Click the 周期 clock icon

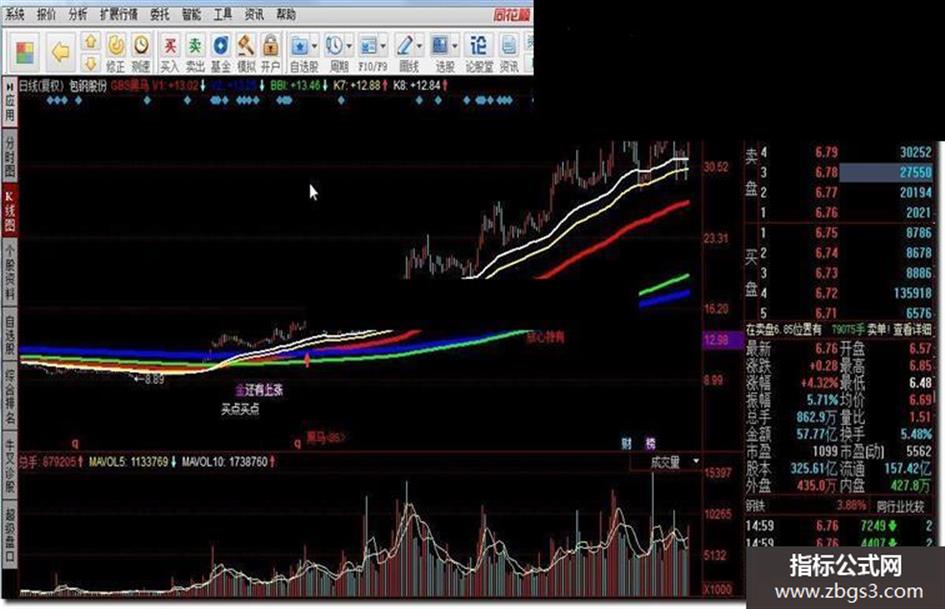[334, 46]
